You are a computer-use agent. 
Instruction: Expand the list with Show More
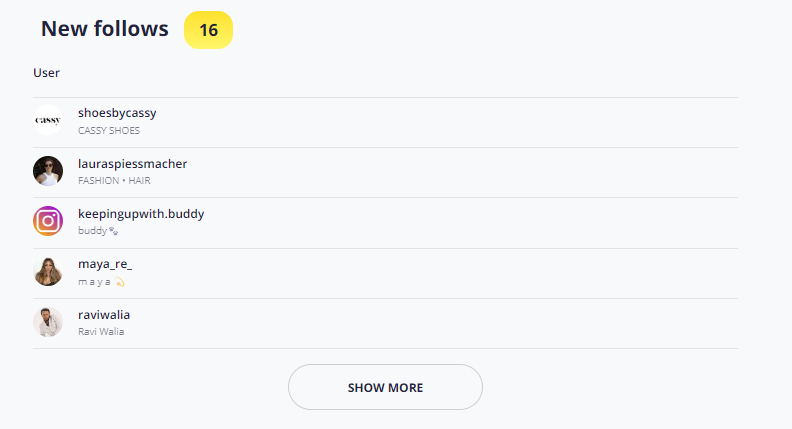click(385, 387)
